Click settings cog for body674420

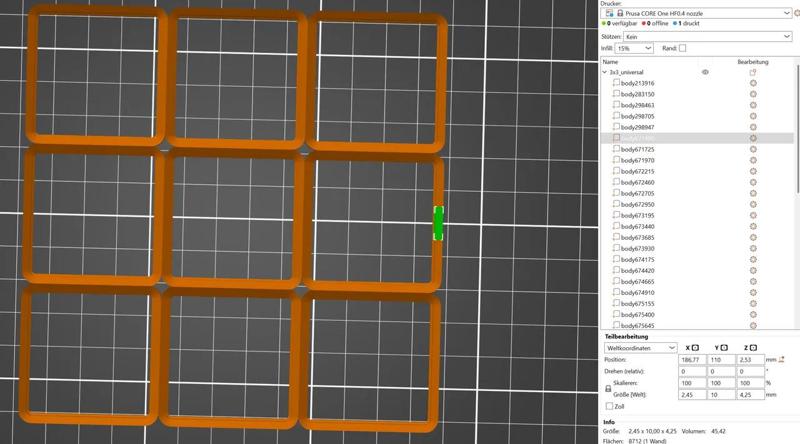click(x=753, y=270)
